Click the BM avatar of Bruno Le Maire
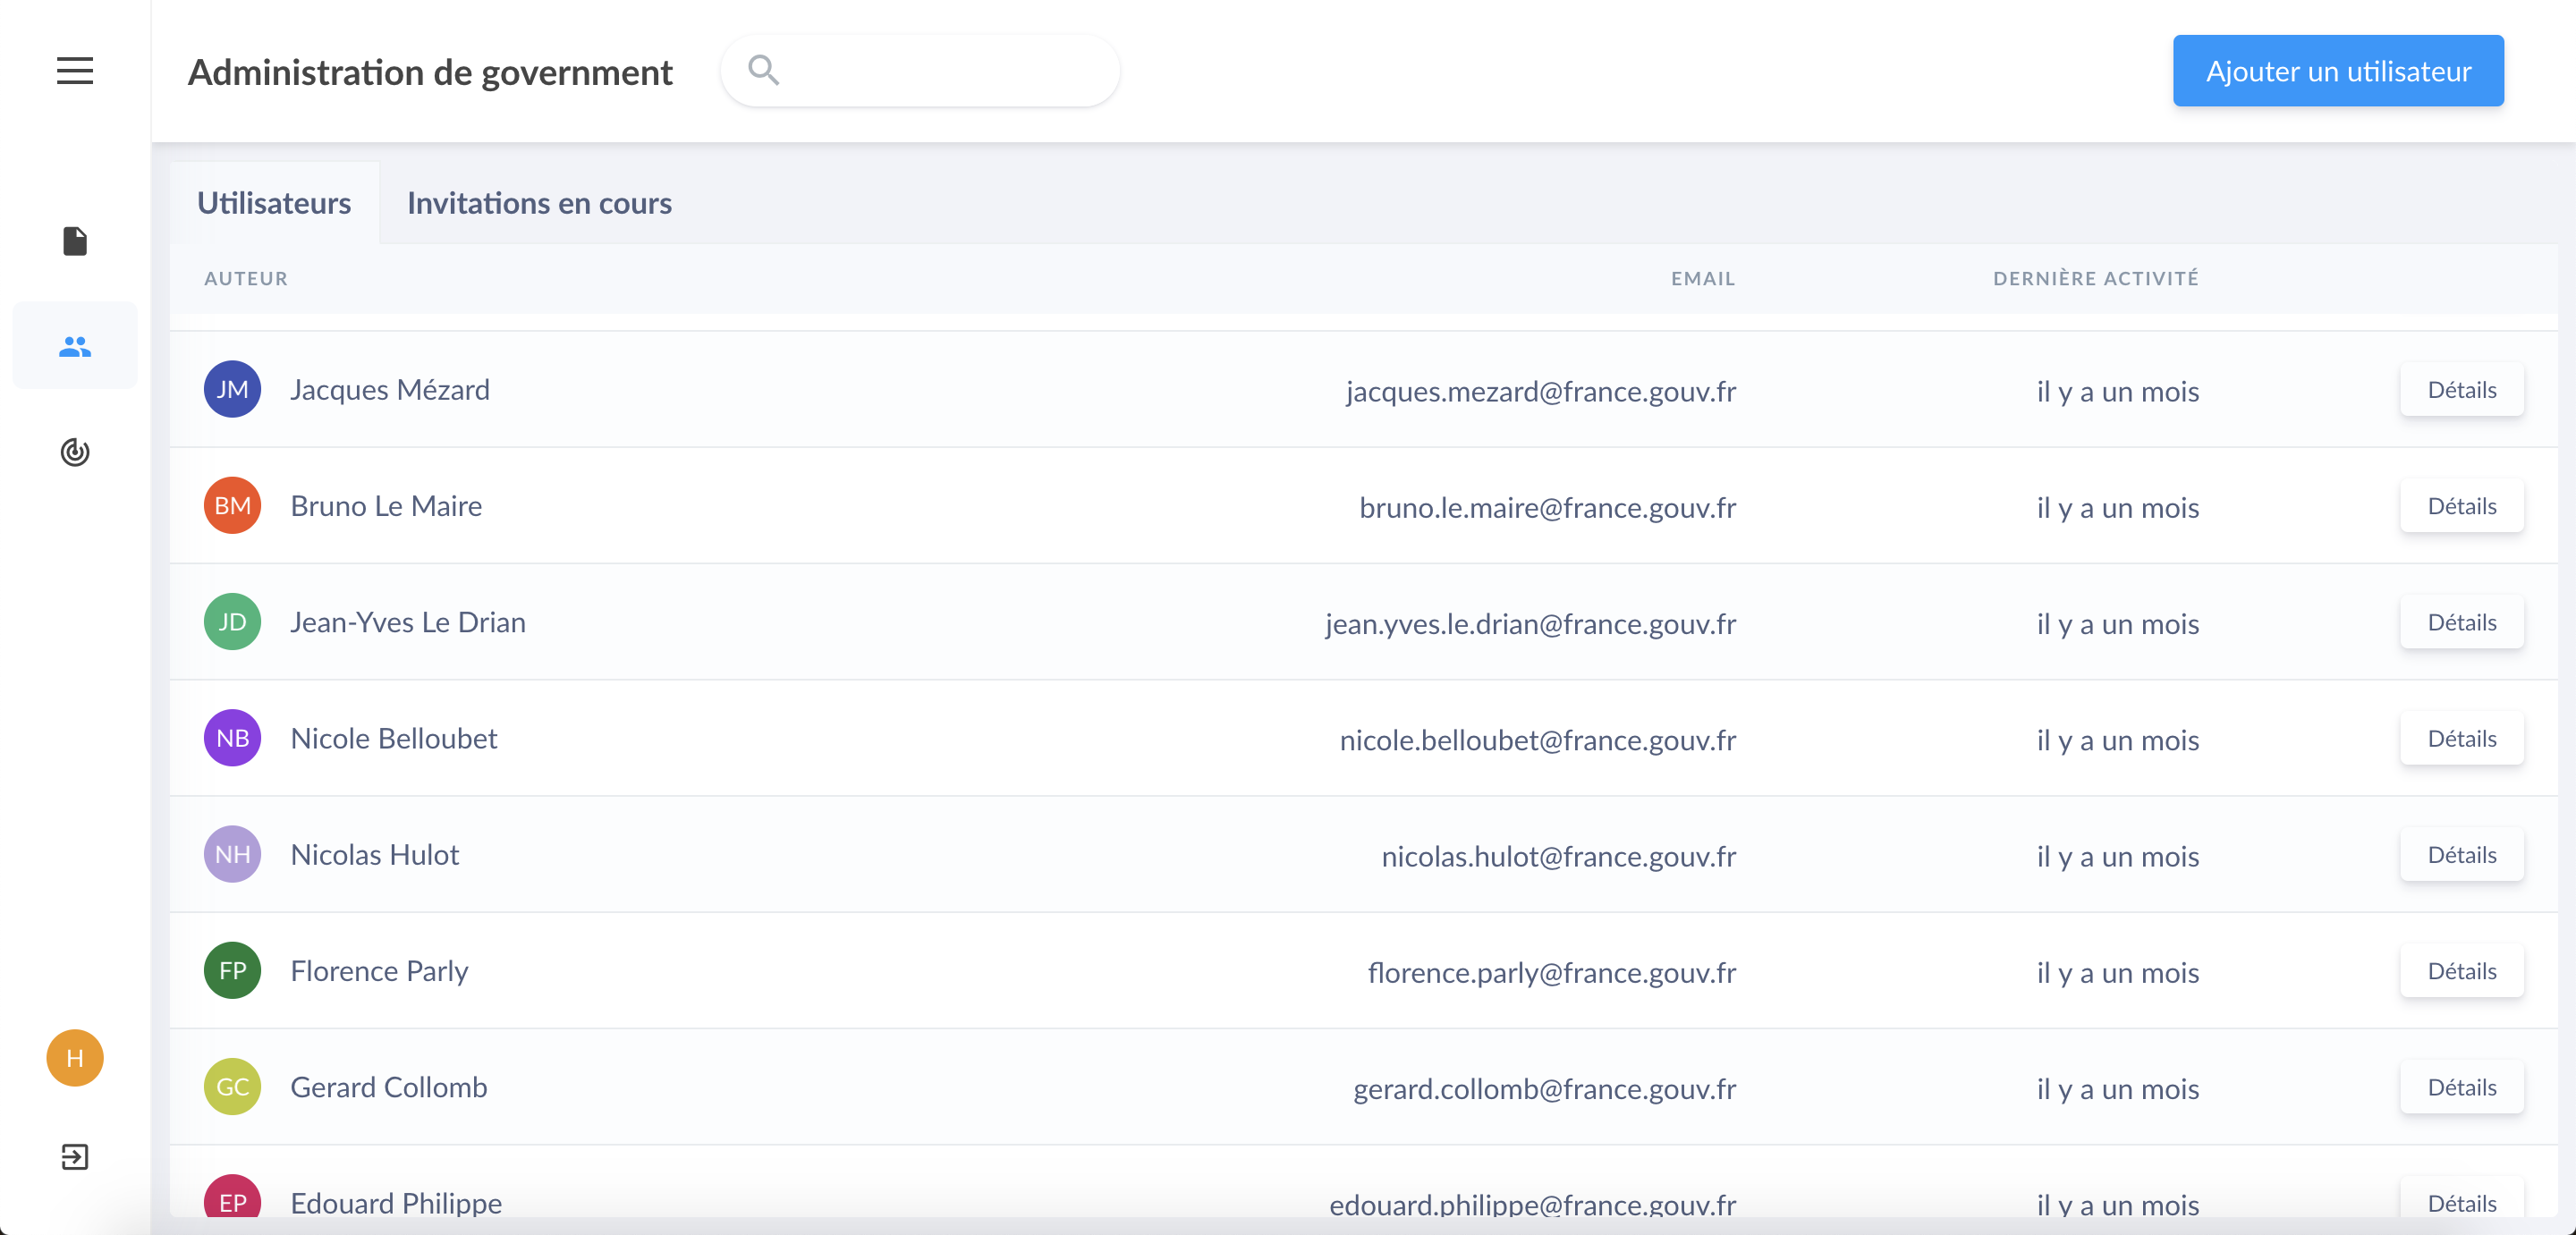 (232, 506)
